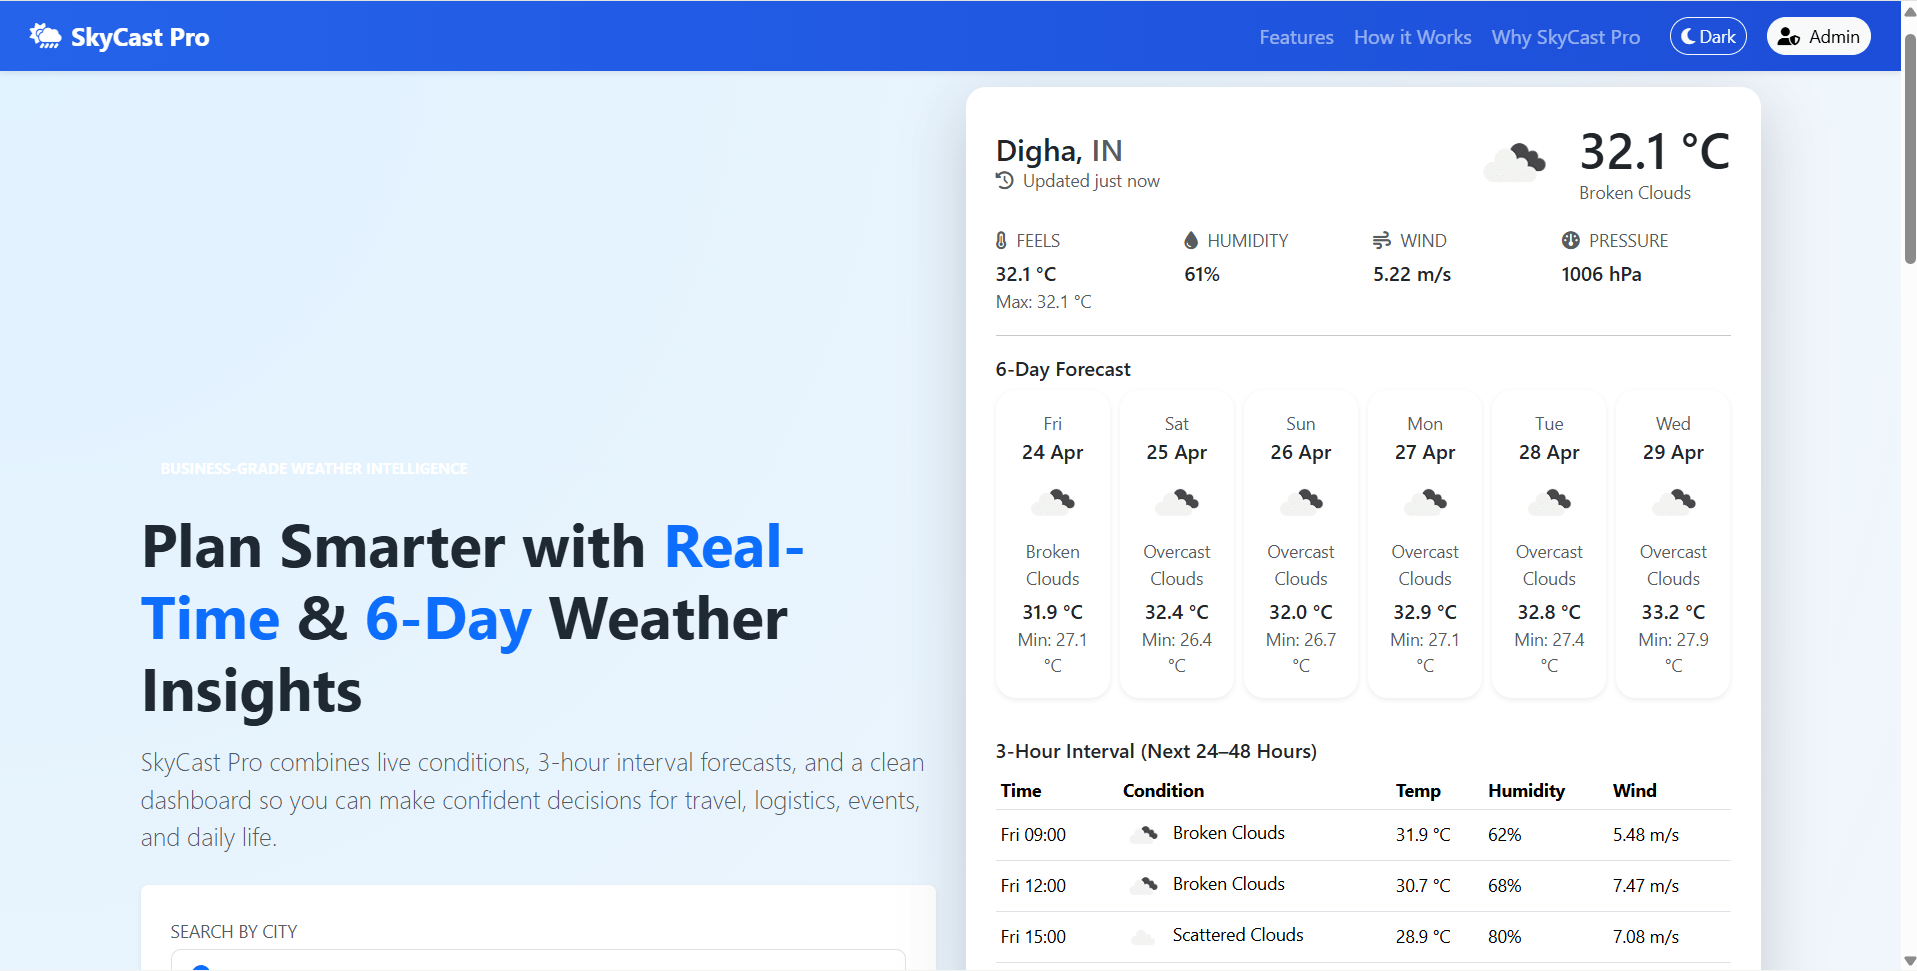
Task: Click the SkyCast Pro brand name
Action: (x=140, y=37)
